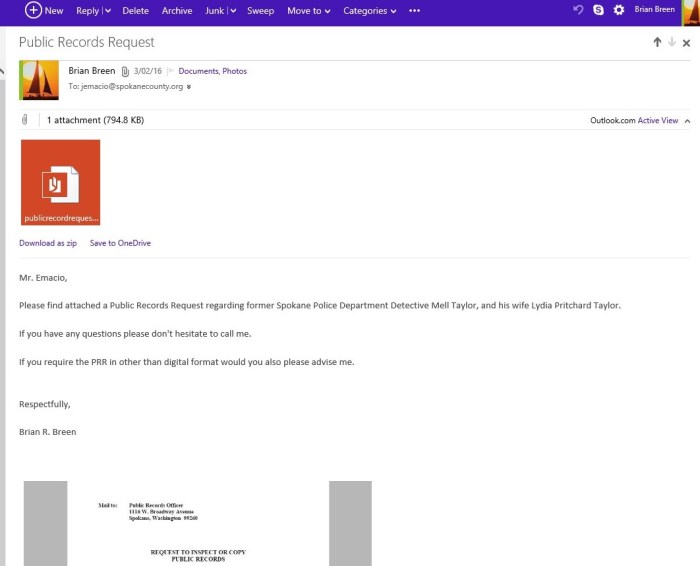The width and height of the screenshot is (700, 566).
Task: Open the publicrecordreques attachment tile
Action: (60, 182)
